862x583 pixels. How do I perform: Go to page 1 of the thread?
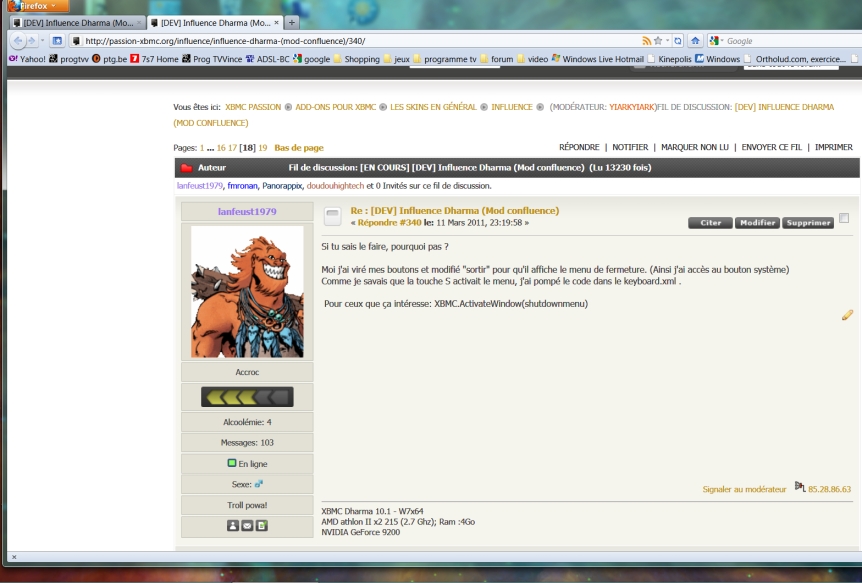click(x=202, y=147)
